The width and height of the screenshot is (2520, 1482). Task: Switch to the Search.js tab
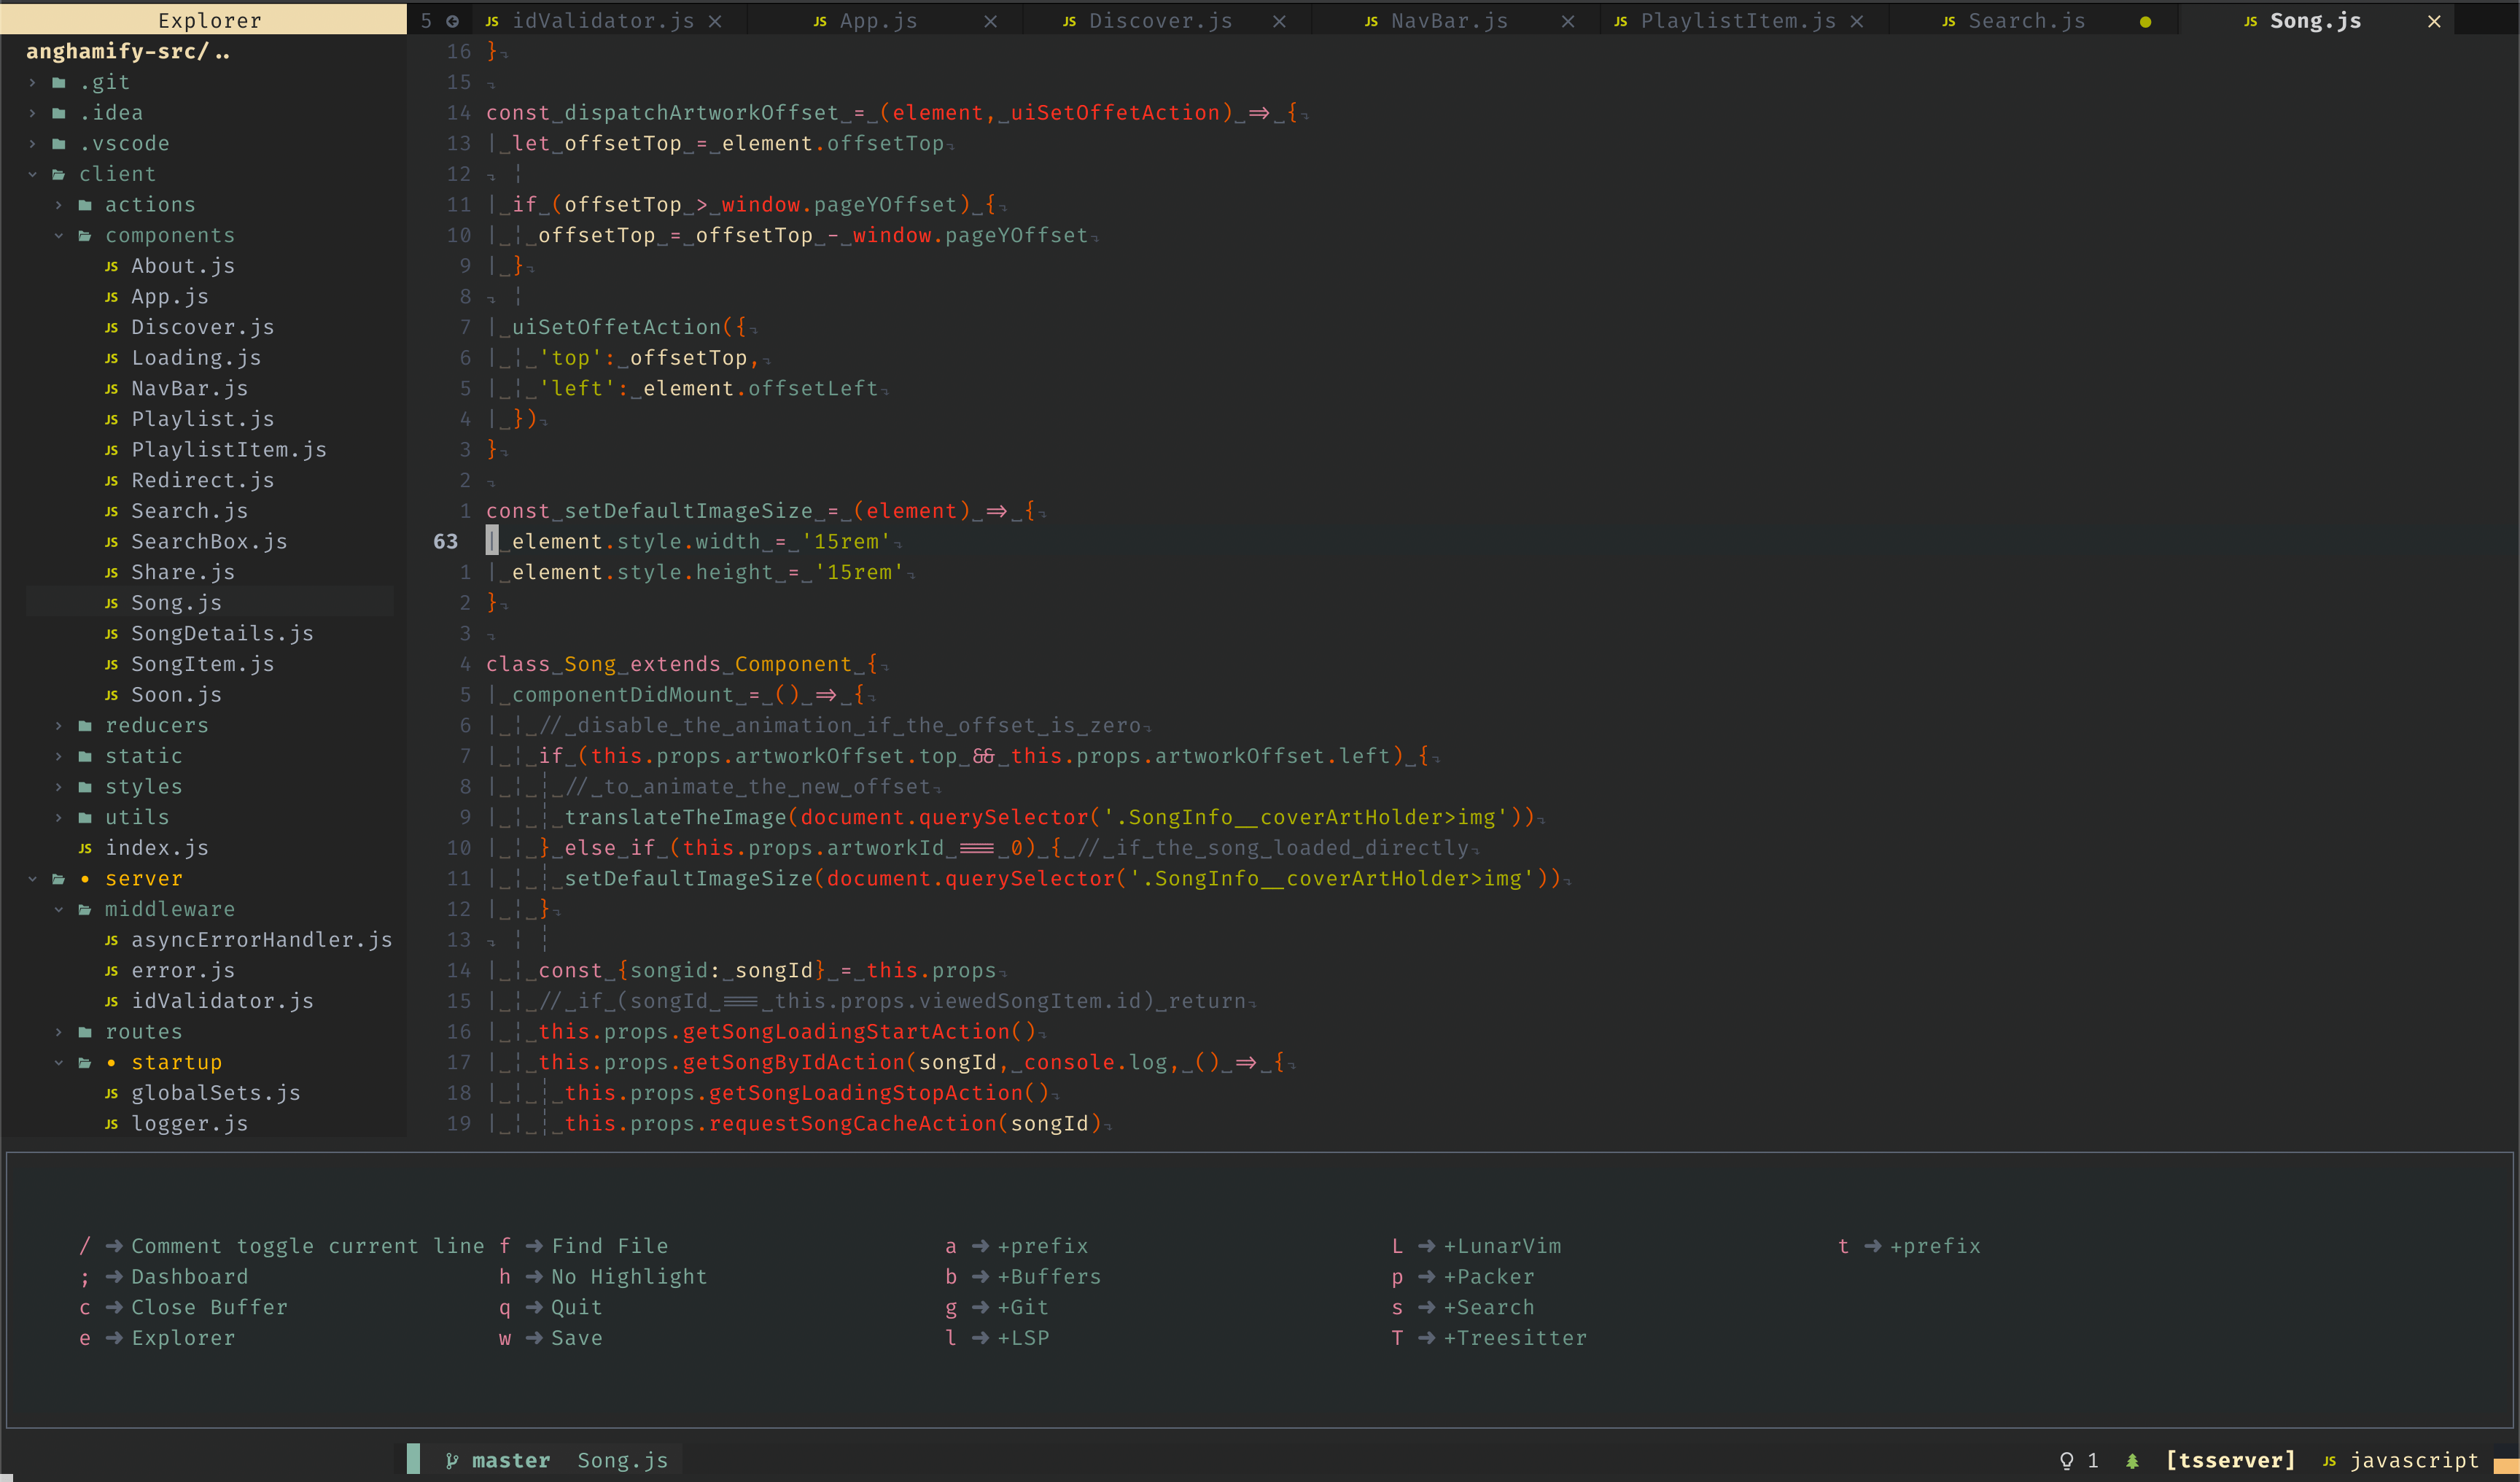tap(2026, 21)
